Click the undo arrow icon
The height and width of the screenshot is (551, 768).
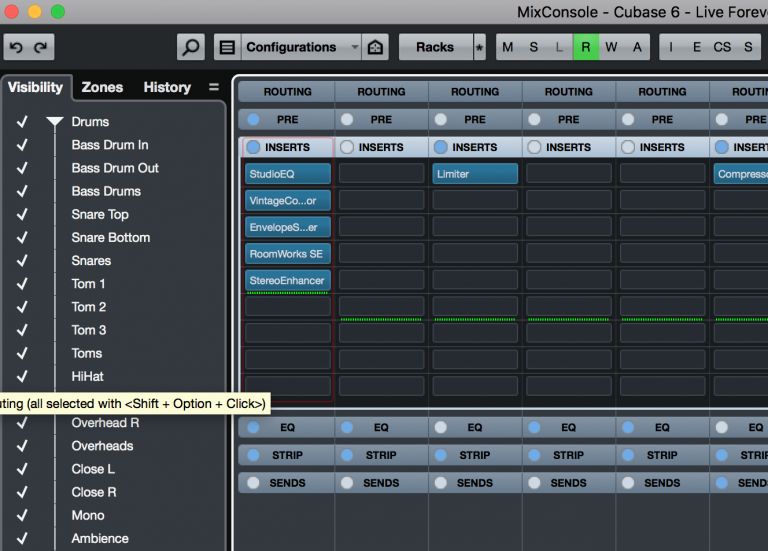coord(16,47)
